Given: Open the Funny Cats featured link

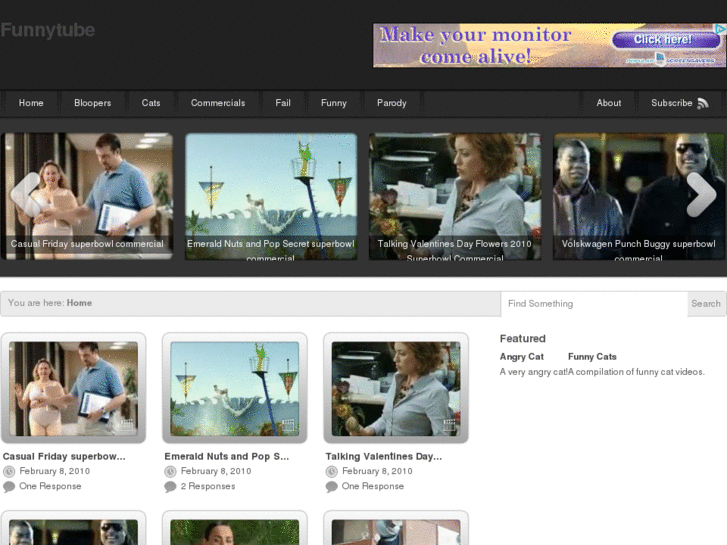Looking at the screenshot, I should click(x=592, y=357).
